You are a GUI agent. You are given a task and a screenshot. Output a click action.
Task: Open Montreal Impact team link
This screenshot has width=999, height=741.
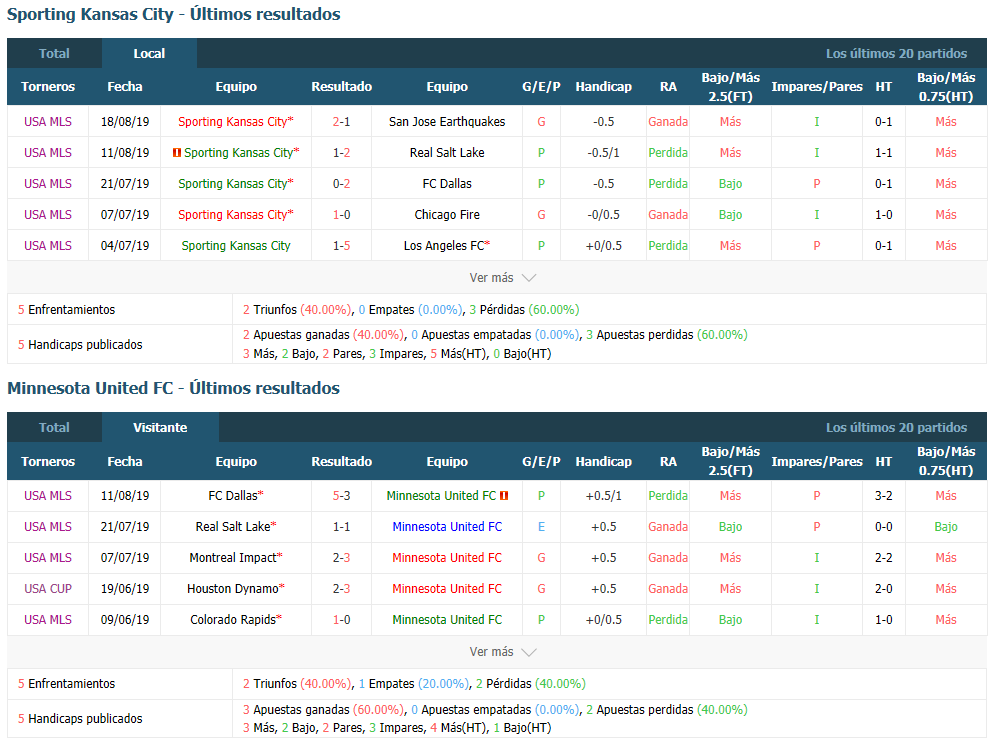(x=236, y=558)
